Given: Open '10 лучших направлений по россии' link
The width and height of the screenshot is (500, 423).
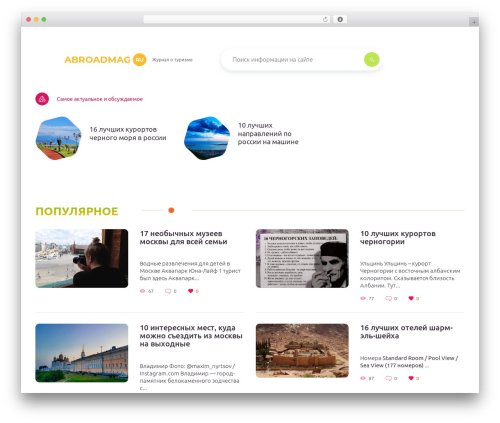Looking at the screenshot, I should [268, 134].
